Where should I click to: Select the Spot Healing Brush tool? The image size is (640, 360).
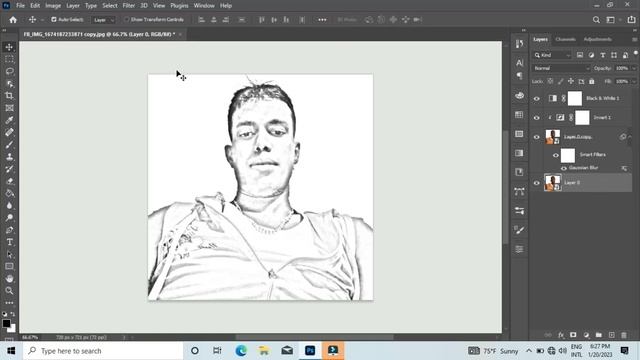9,132
